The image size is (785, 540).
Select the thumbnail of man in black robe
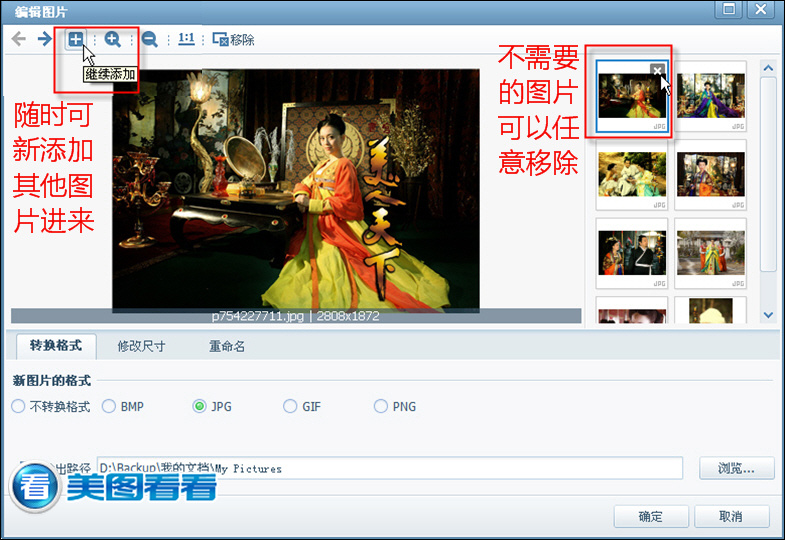(x=632, y=253)
